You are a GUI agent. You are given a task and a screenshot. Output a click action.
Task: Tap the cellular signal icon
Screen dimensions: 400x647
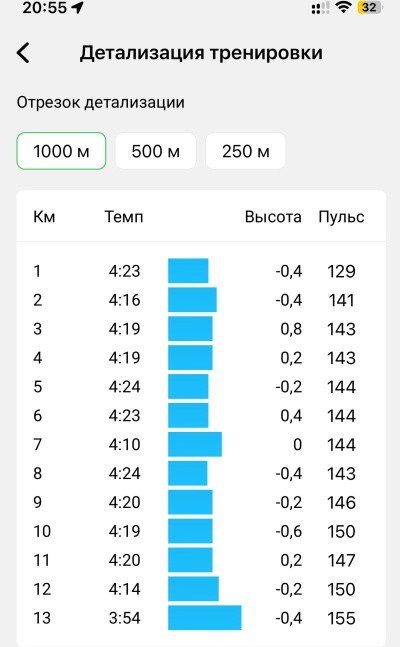click(320, 8)
